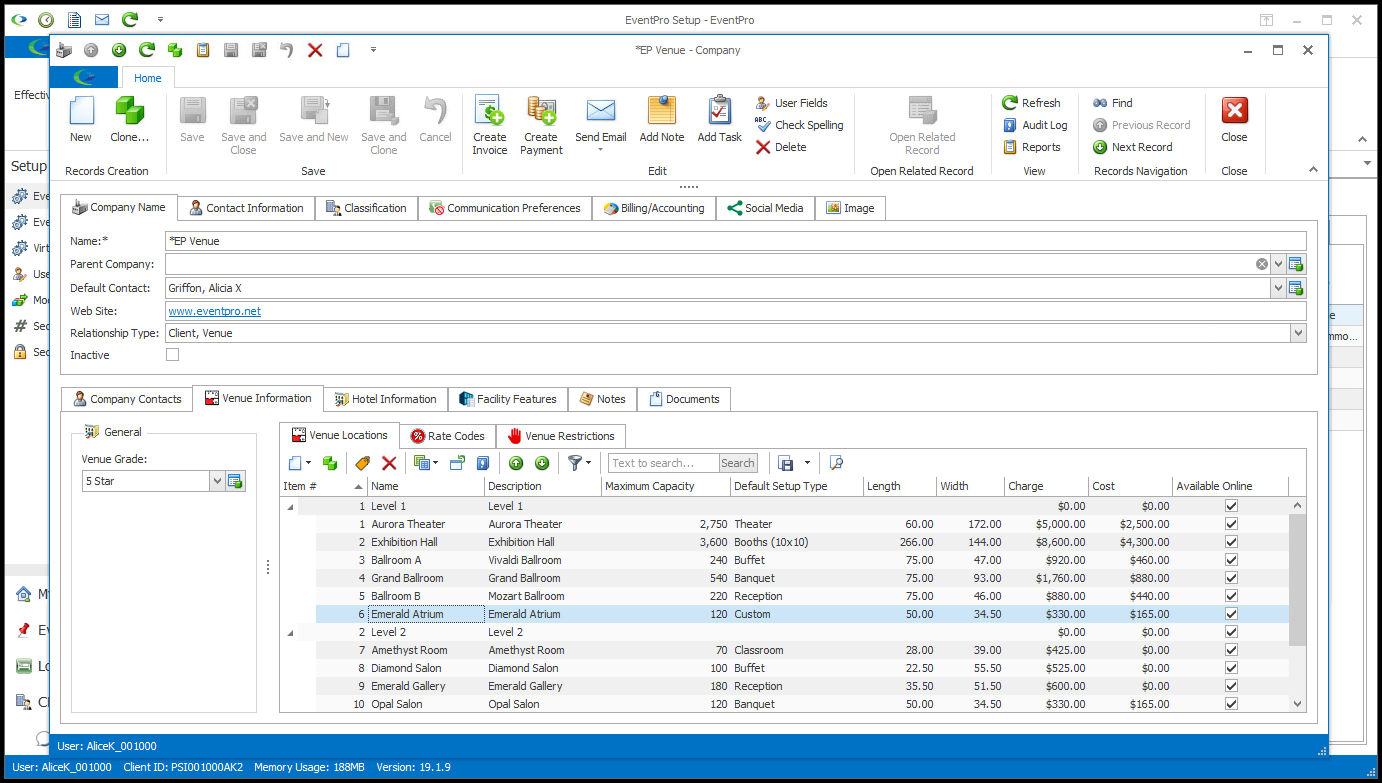
Task: Switch to the Rate Codes tab
Action: coord(447,436)
